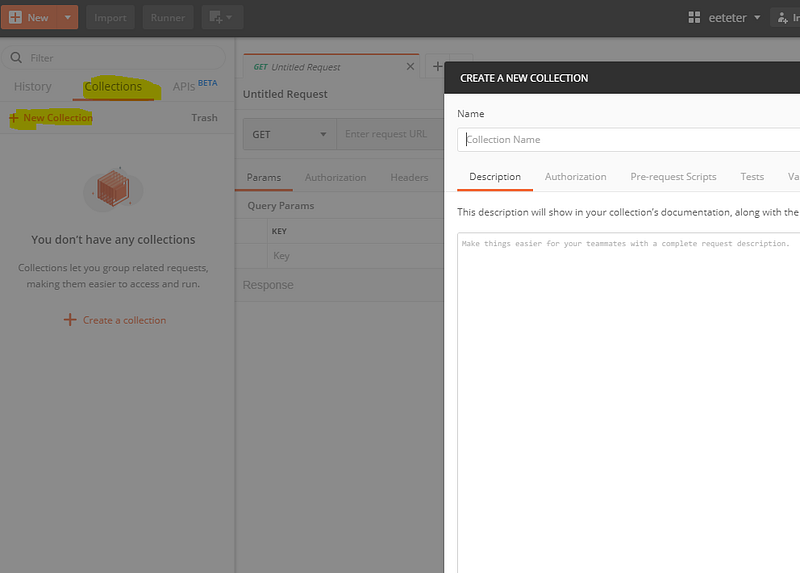The image size is (800, 573).
Task: Switch to the History tab
Action: (33, 86)
